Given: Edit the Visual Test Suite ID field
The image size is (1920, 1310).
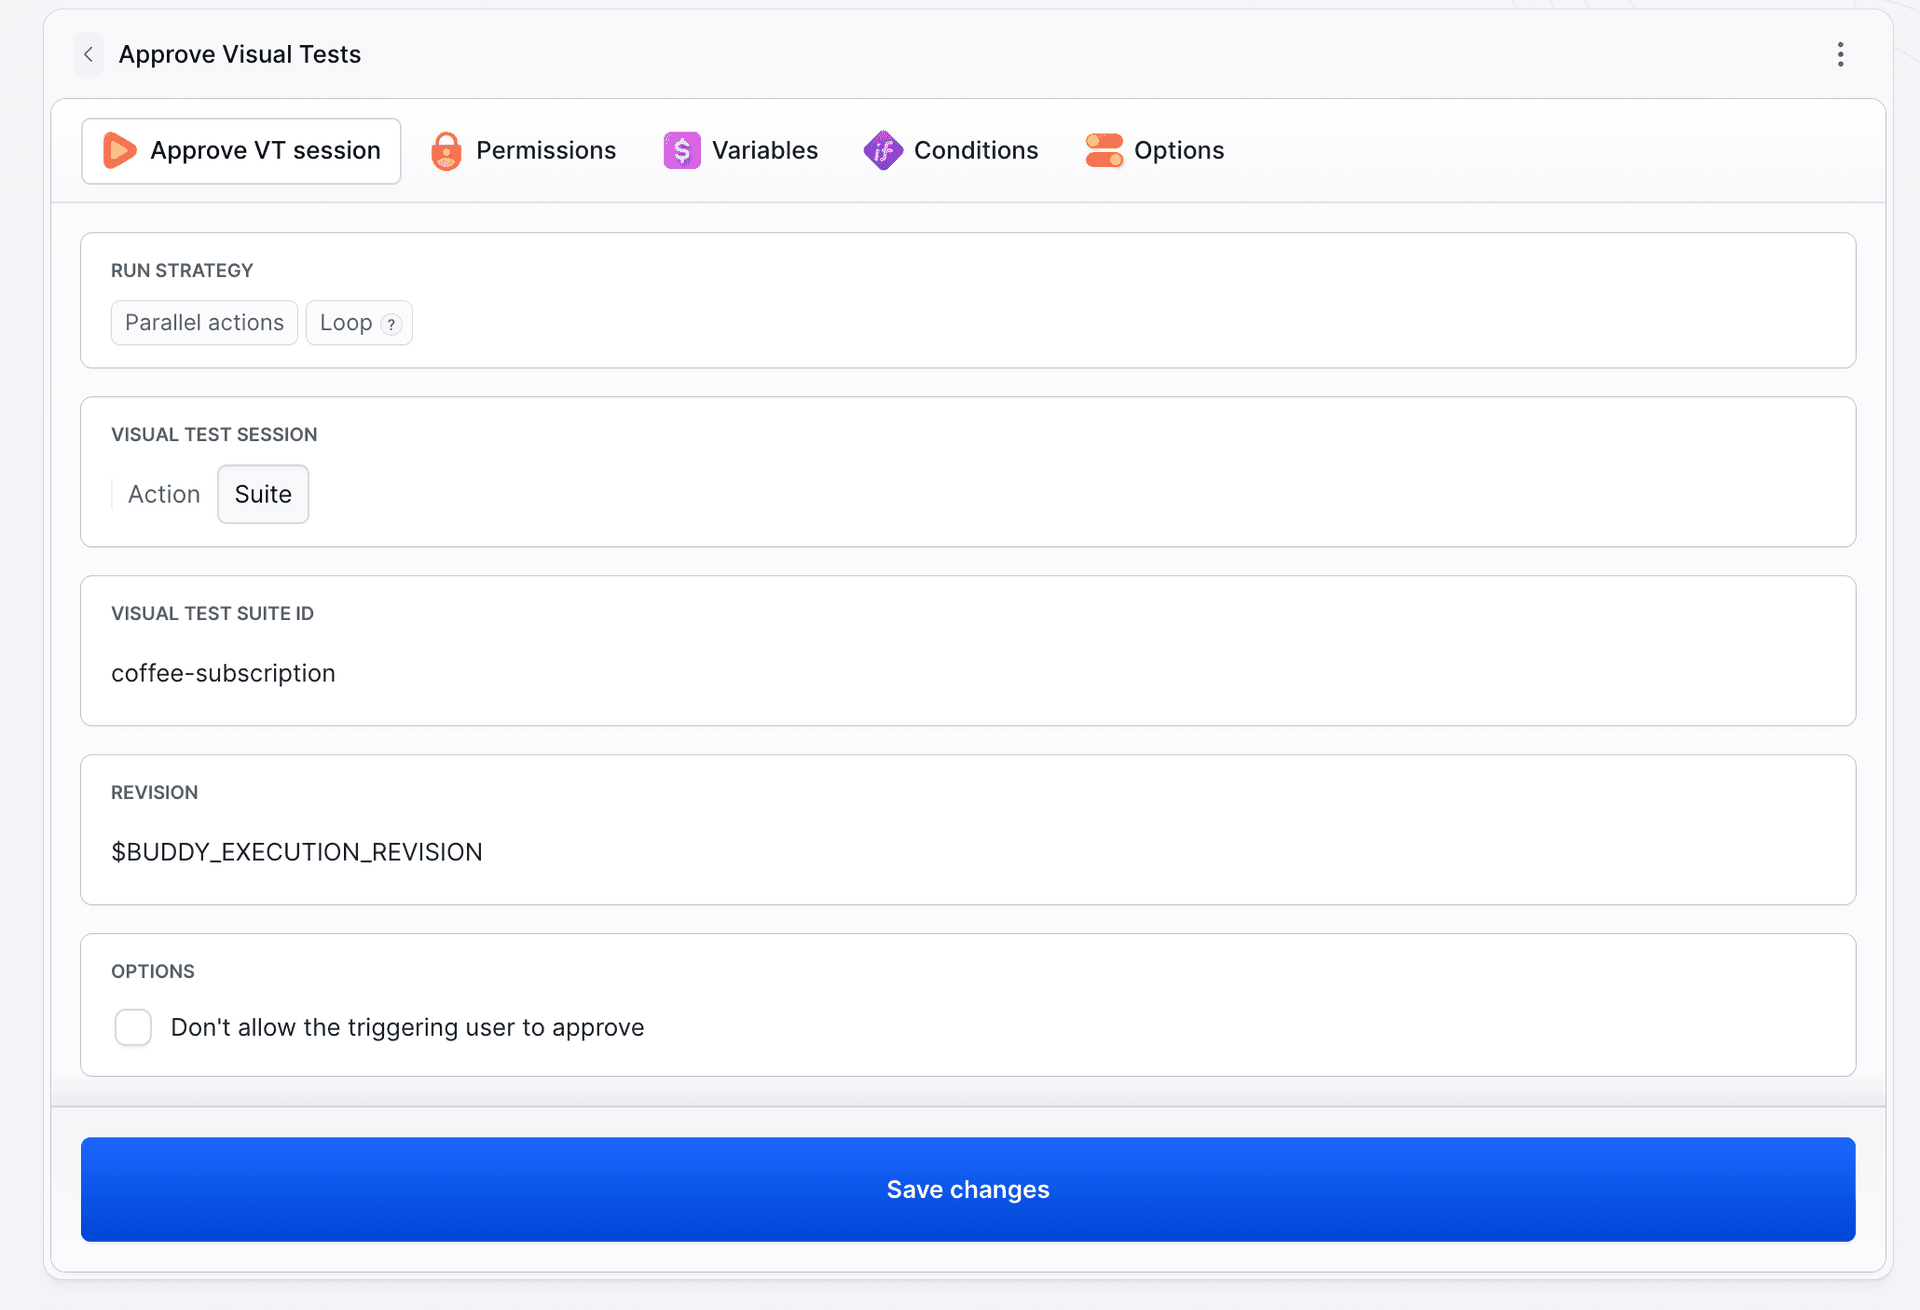Looking at the screenshot, I should pyautogui.click(x=968, y=673).
